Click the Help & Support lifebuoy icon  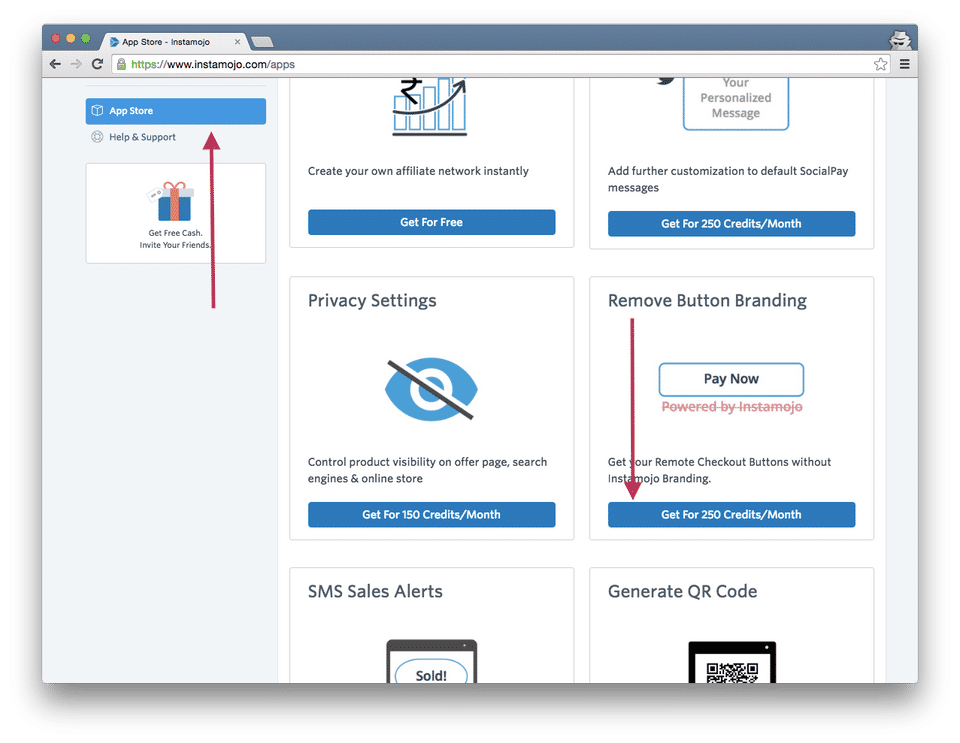(97, 137)
